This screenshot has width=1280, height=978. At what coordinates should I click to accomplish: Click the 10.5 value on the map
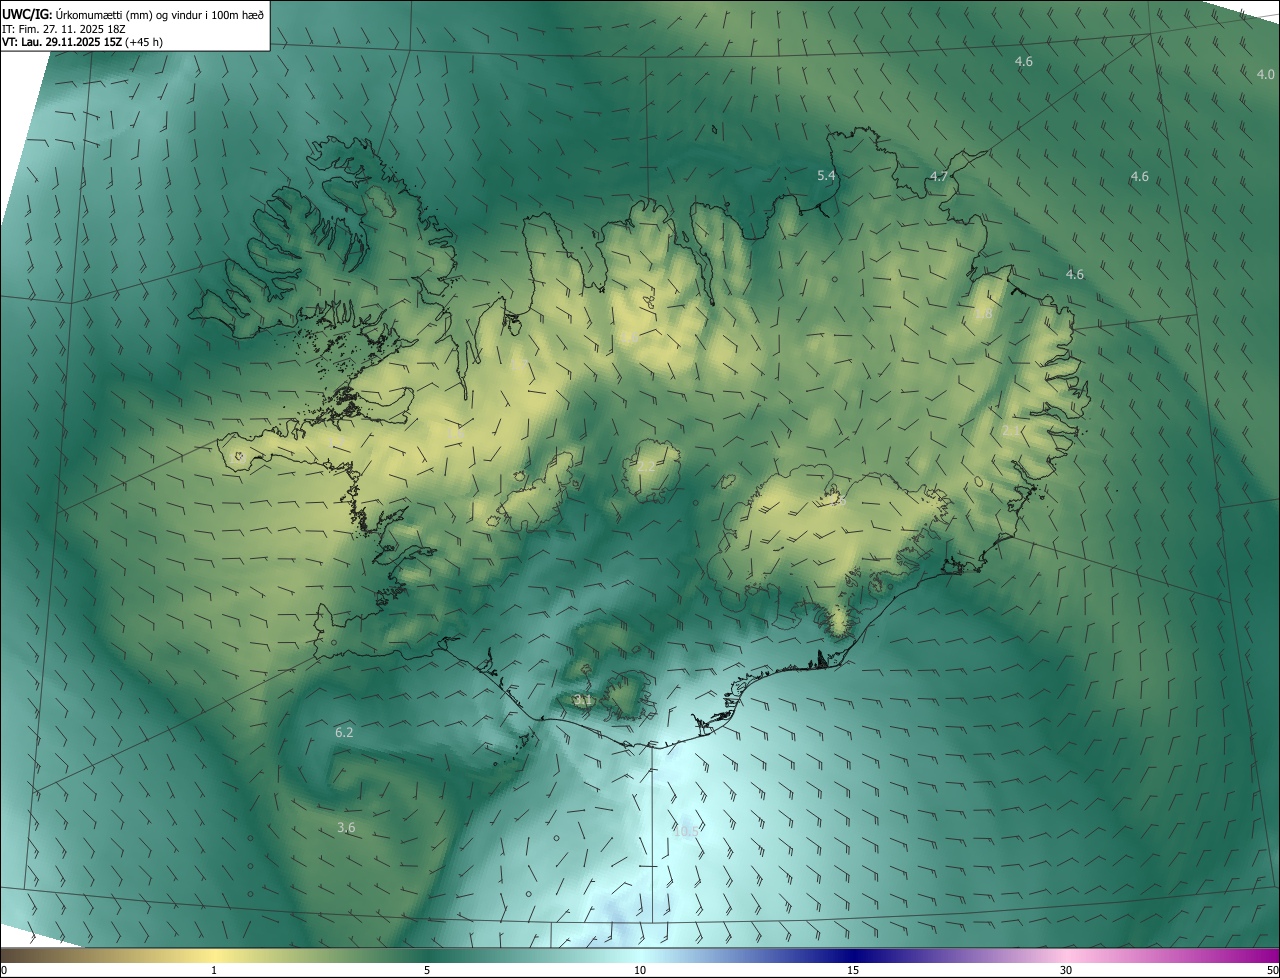click(x=686, y=830)
